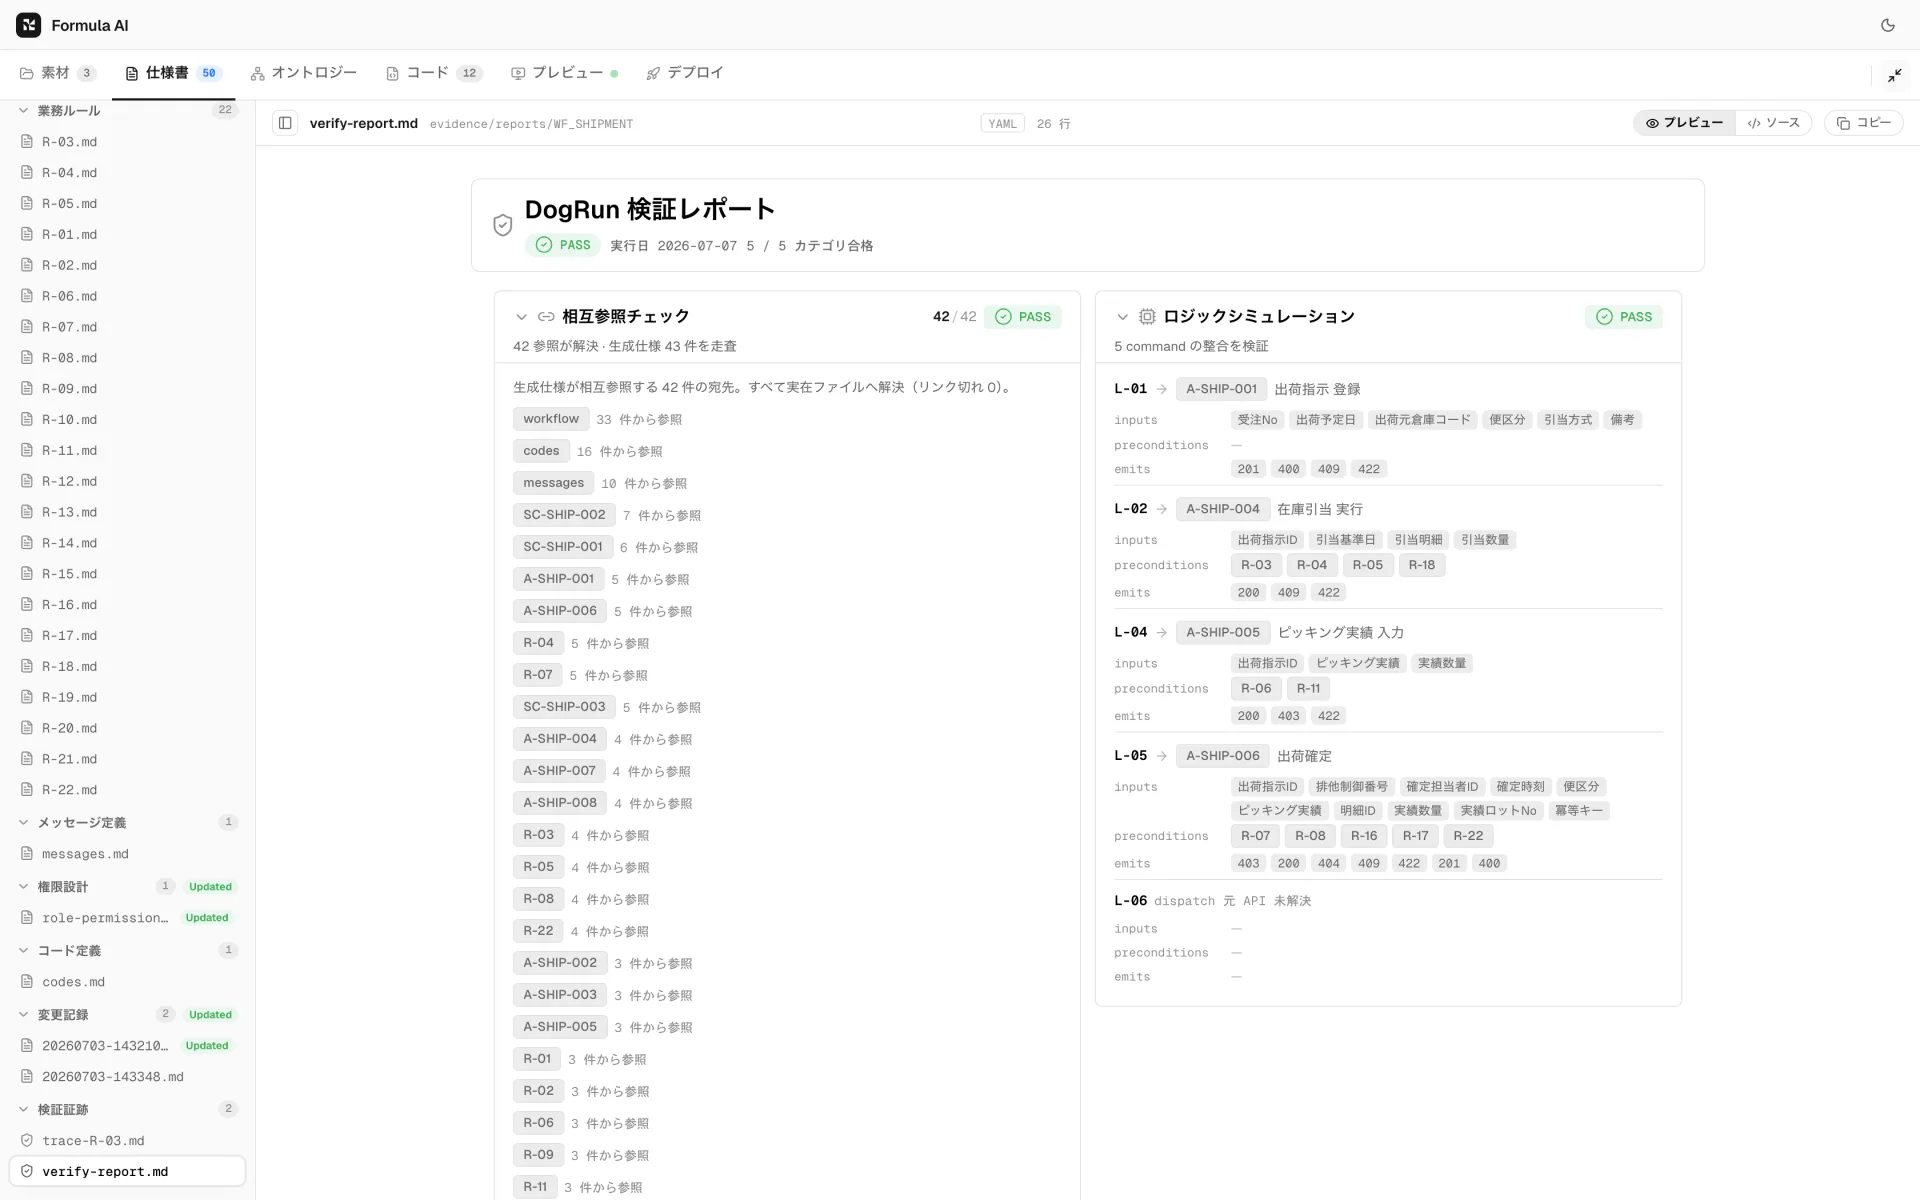Screen dimensions: 1920x1200
Task: Click the chip icon beside ロジックシミュレーション
Action: [x=1147, y=317]
